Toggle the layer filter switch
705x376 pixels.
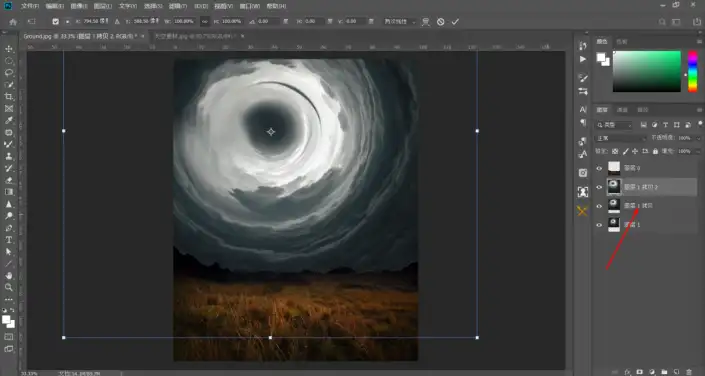pyautogui.click(x=700, y=124)
